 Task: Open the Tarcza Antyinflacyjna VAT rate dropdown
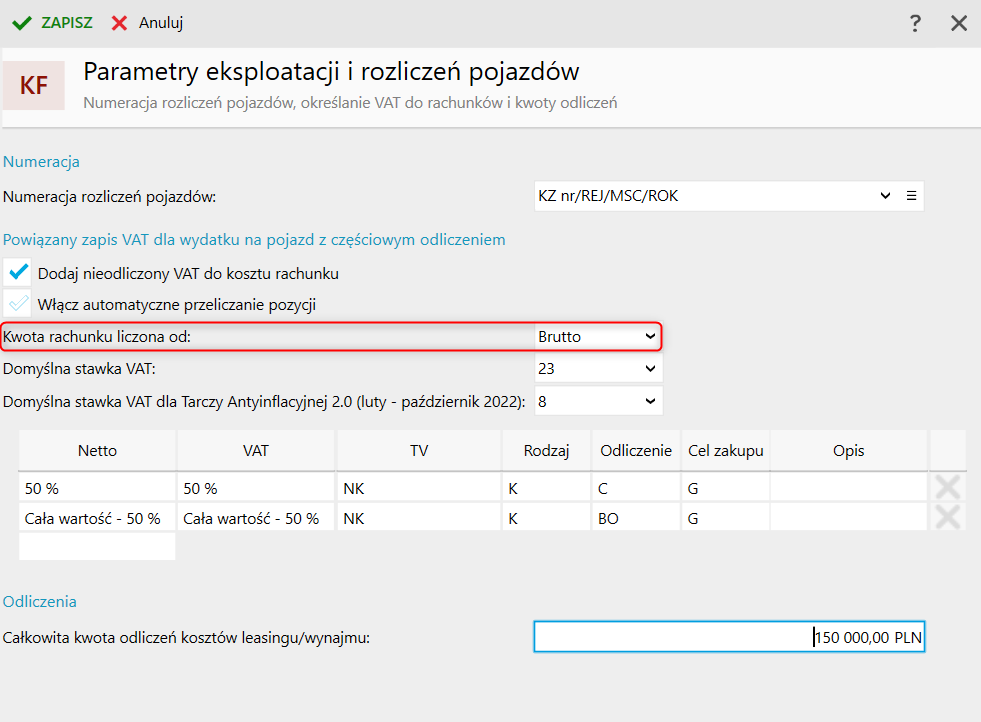tap(650, 401)
